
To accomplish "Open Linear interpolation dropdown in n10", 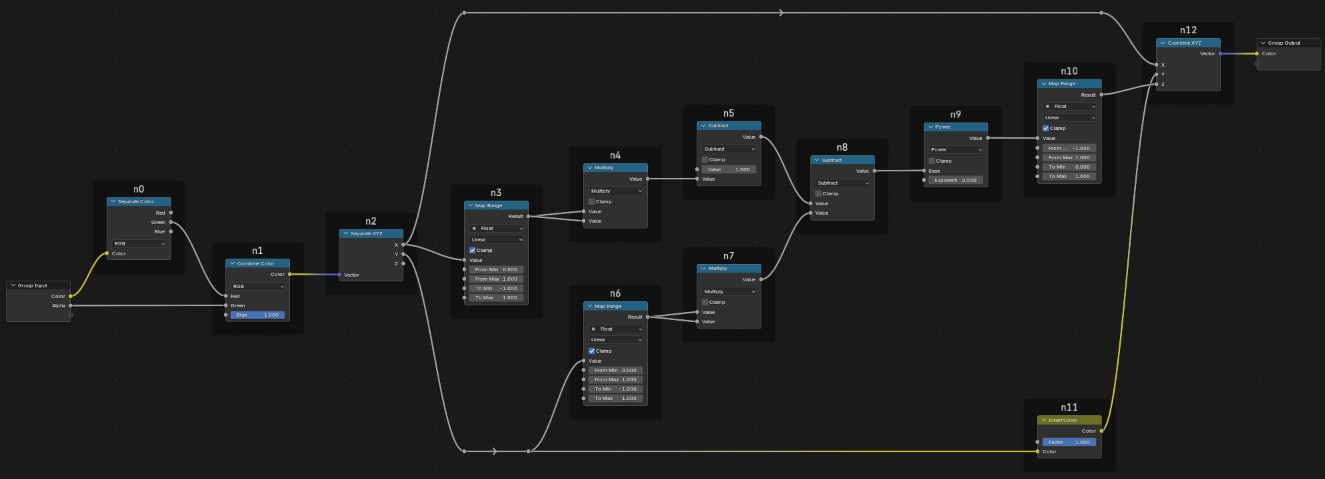I will 1069,117.
